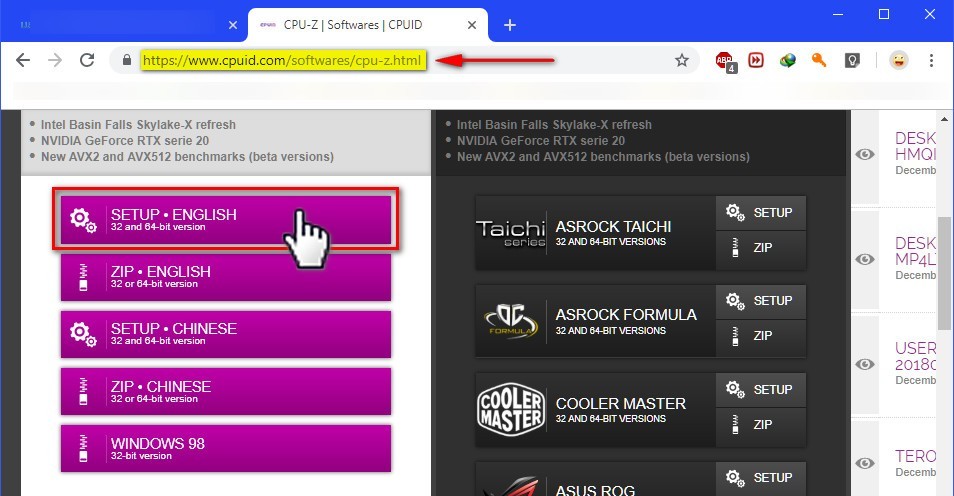
Task: Open the DESK MP4L validation link
Action: click(915, 251)
